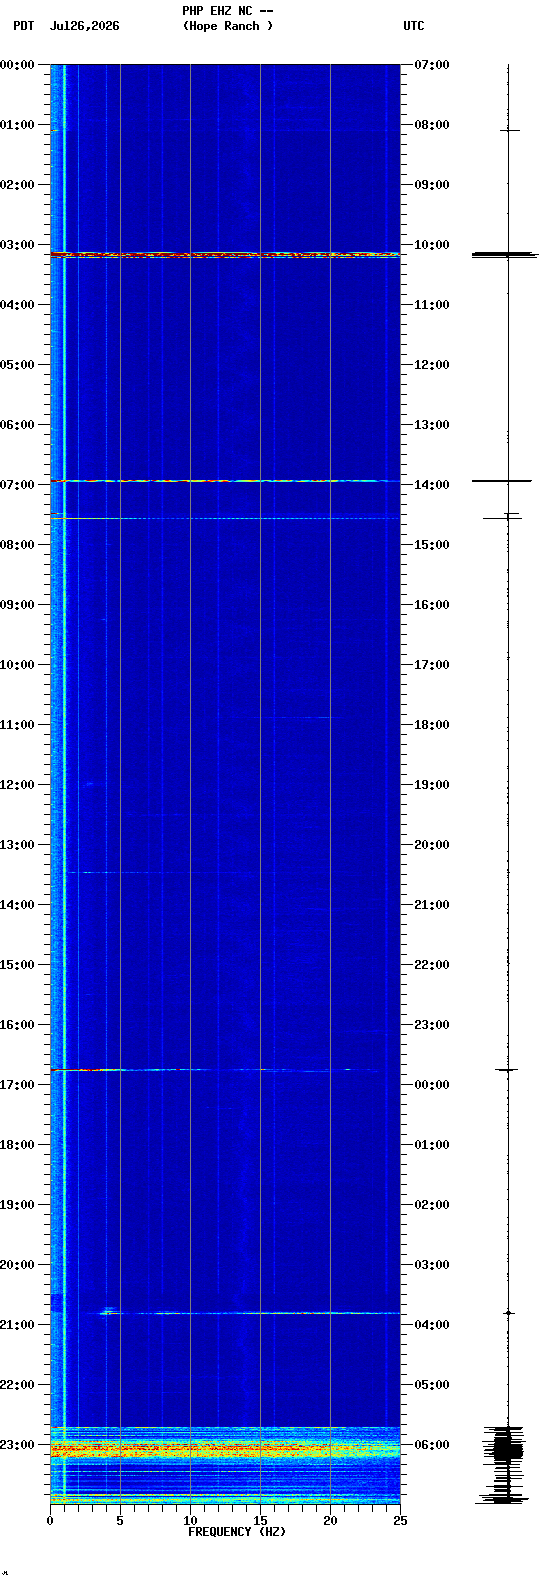552x1584 pixels.
Task: Click 19:00 on the PDT axis
Action: coord(17,1205)
